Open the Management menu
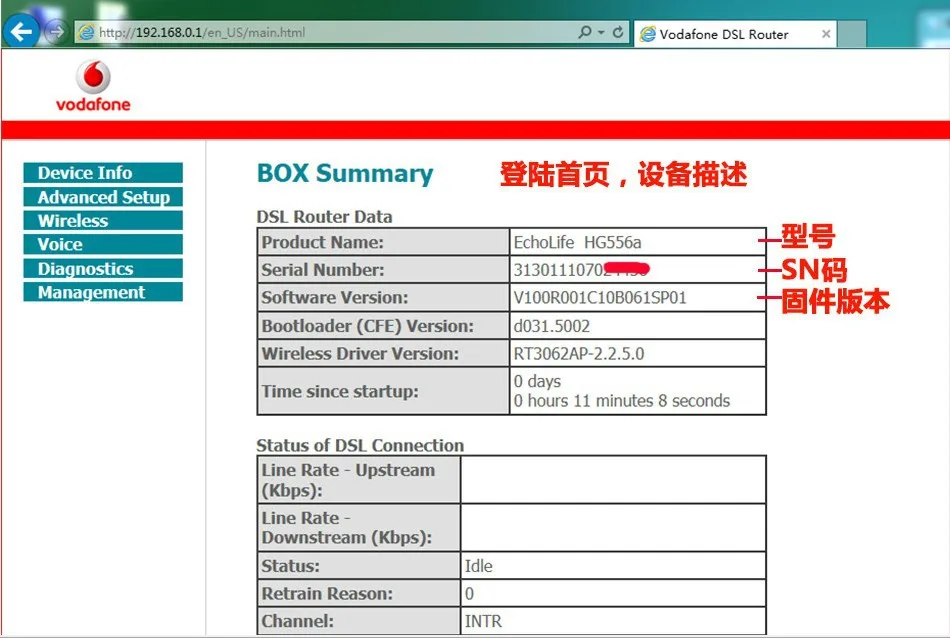 tap(103, 292)
